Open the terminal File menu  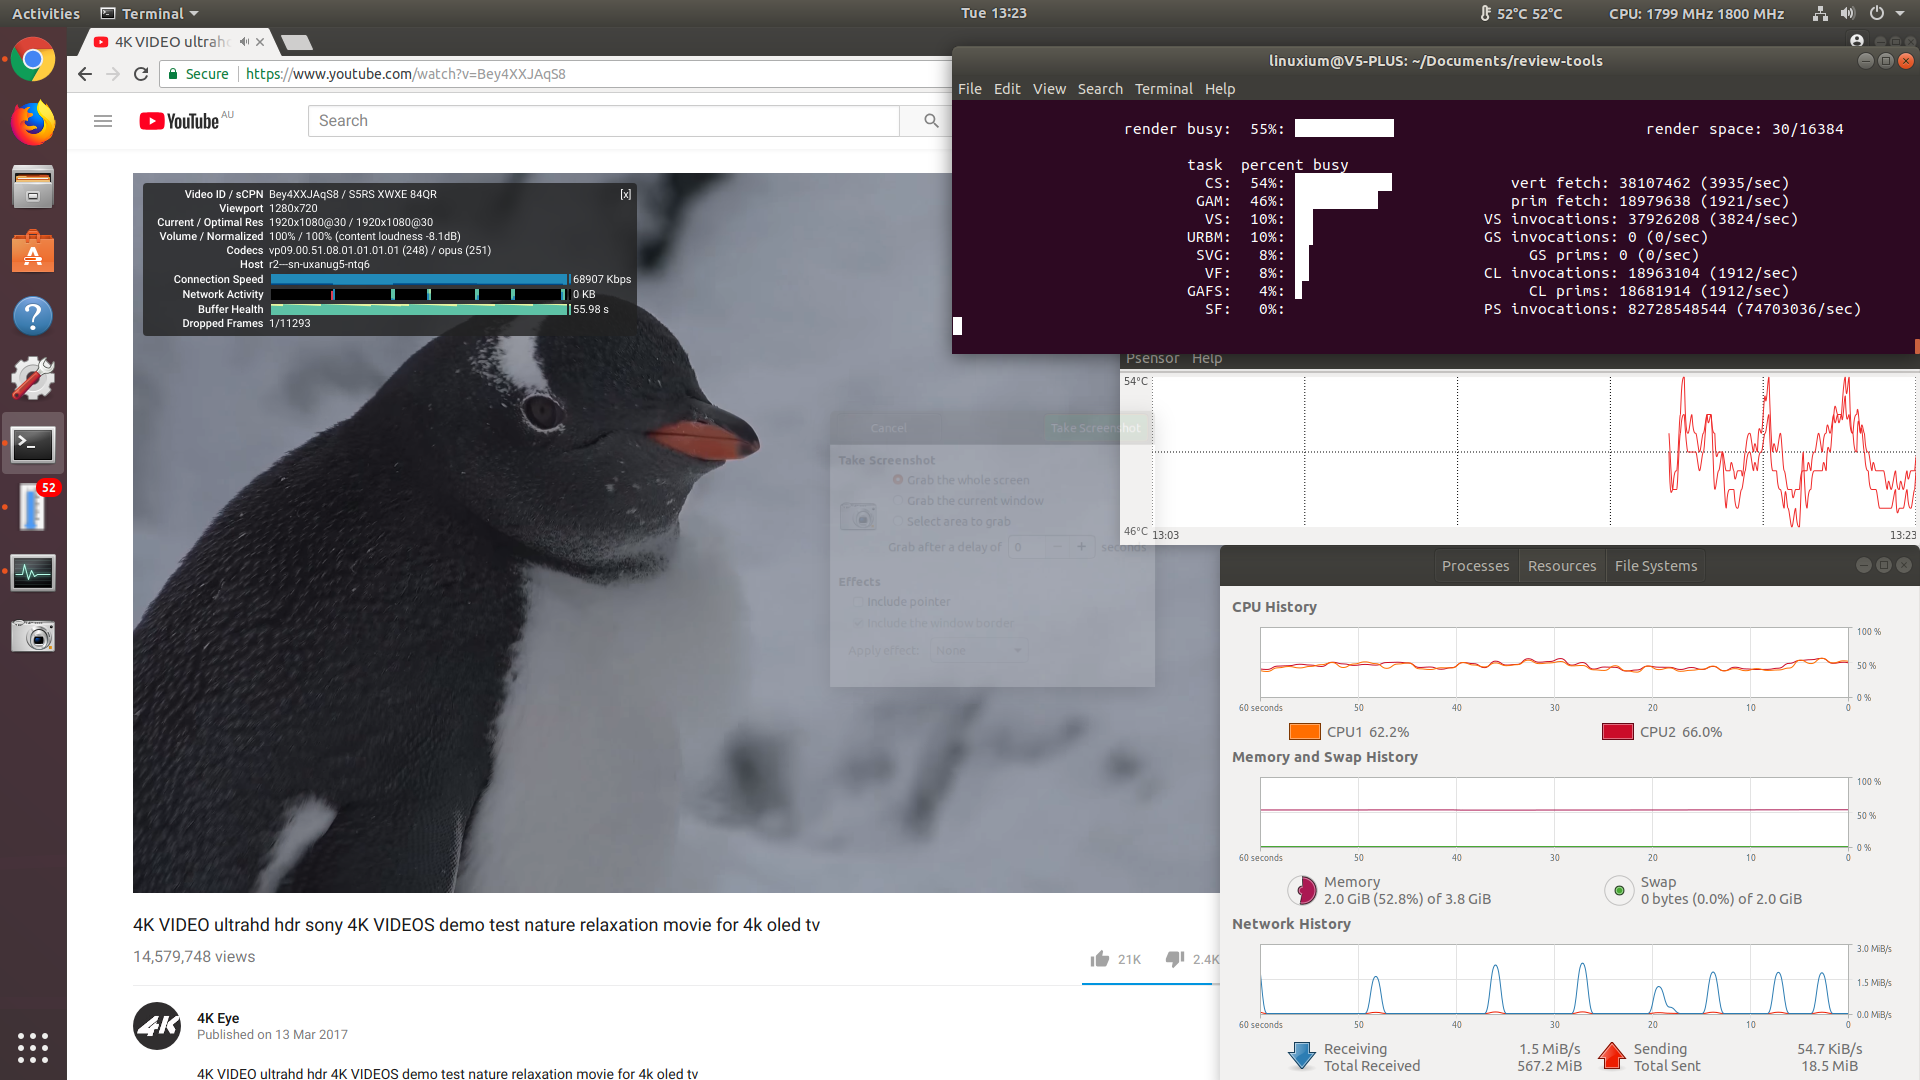(969, 89)
